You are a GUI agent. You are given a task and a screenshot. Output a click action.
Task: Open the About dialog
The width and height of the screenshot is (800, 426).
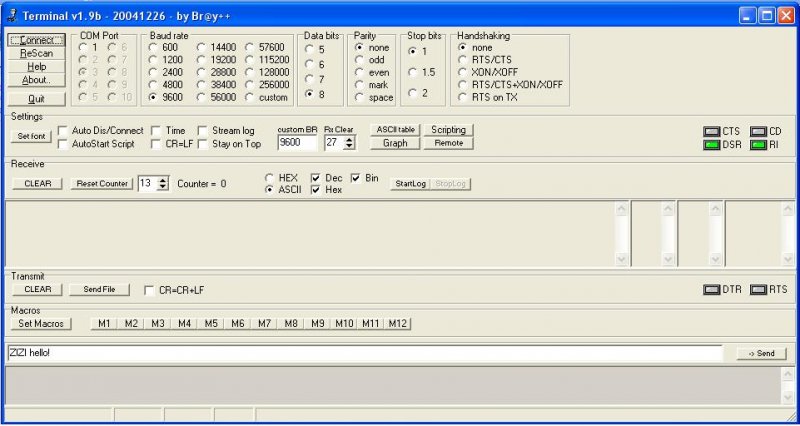(x=36, y=80)
